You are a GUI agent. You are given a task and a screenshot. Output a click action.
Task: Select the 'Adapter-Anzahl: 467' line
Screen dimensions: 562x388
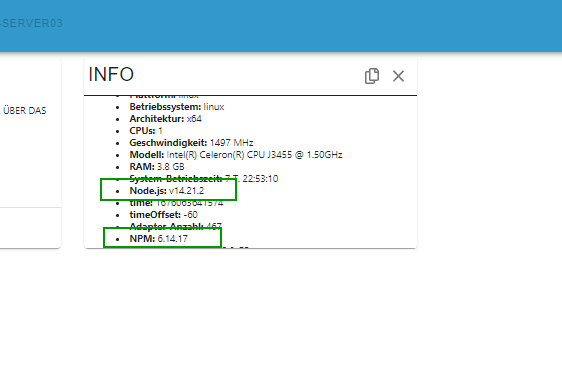point(175,226)
